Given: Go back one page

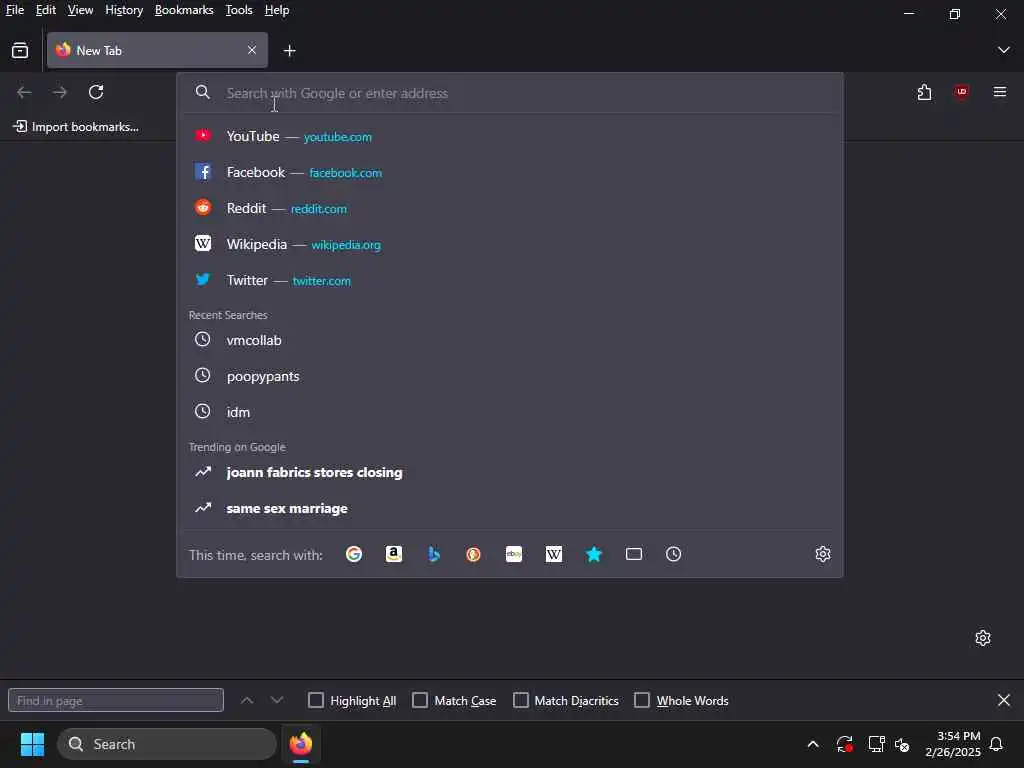Looking at the screenshot, I should pos(24,92).
